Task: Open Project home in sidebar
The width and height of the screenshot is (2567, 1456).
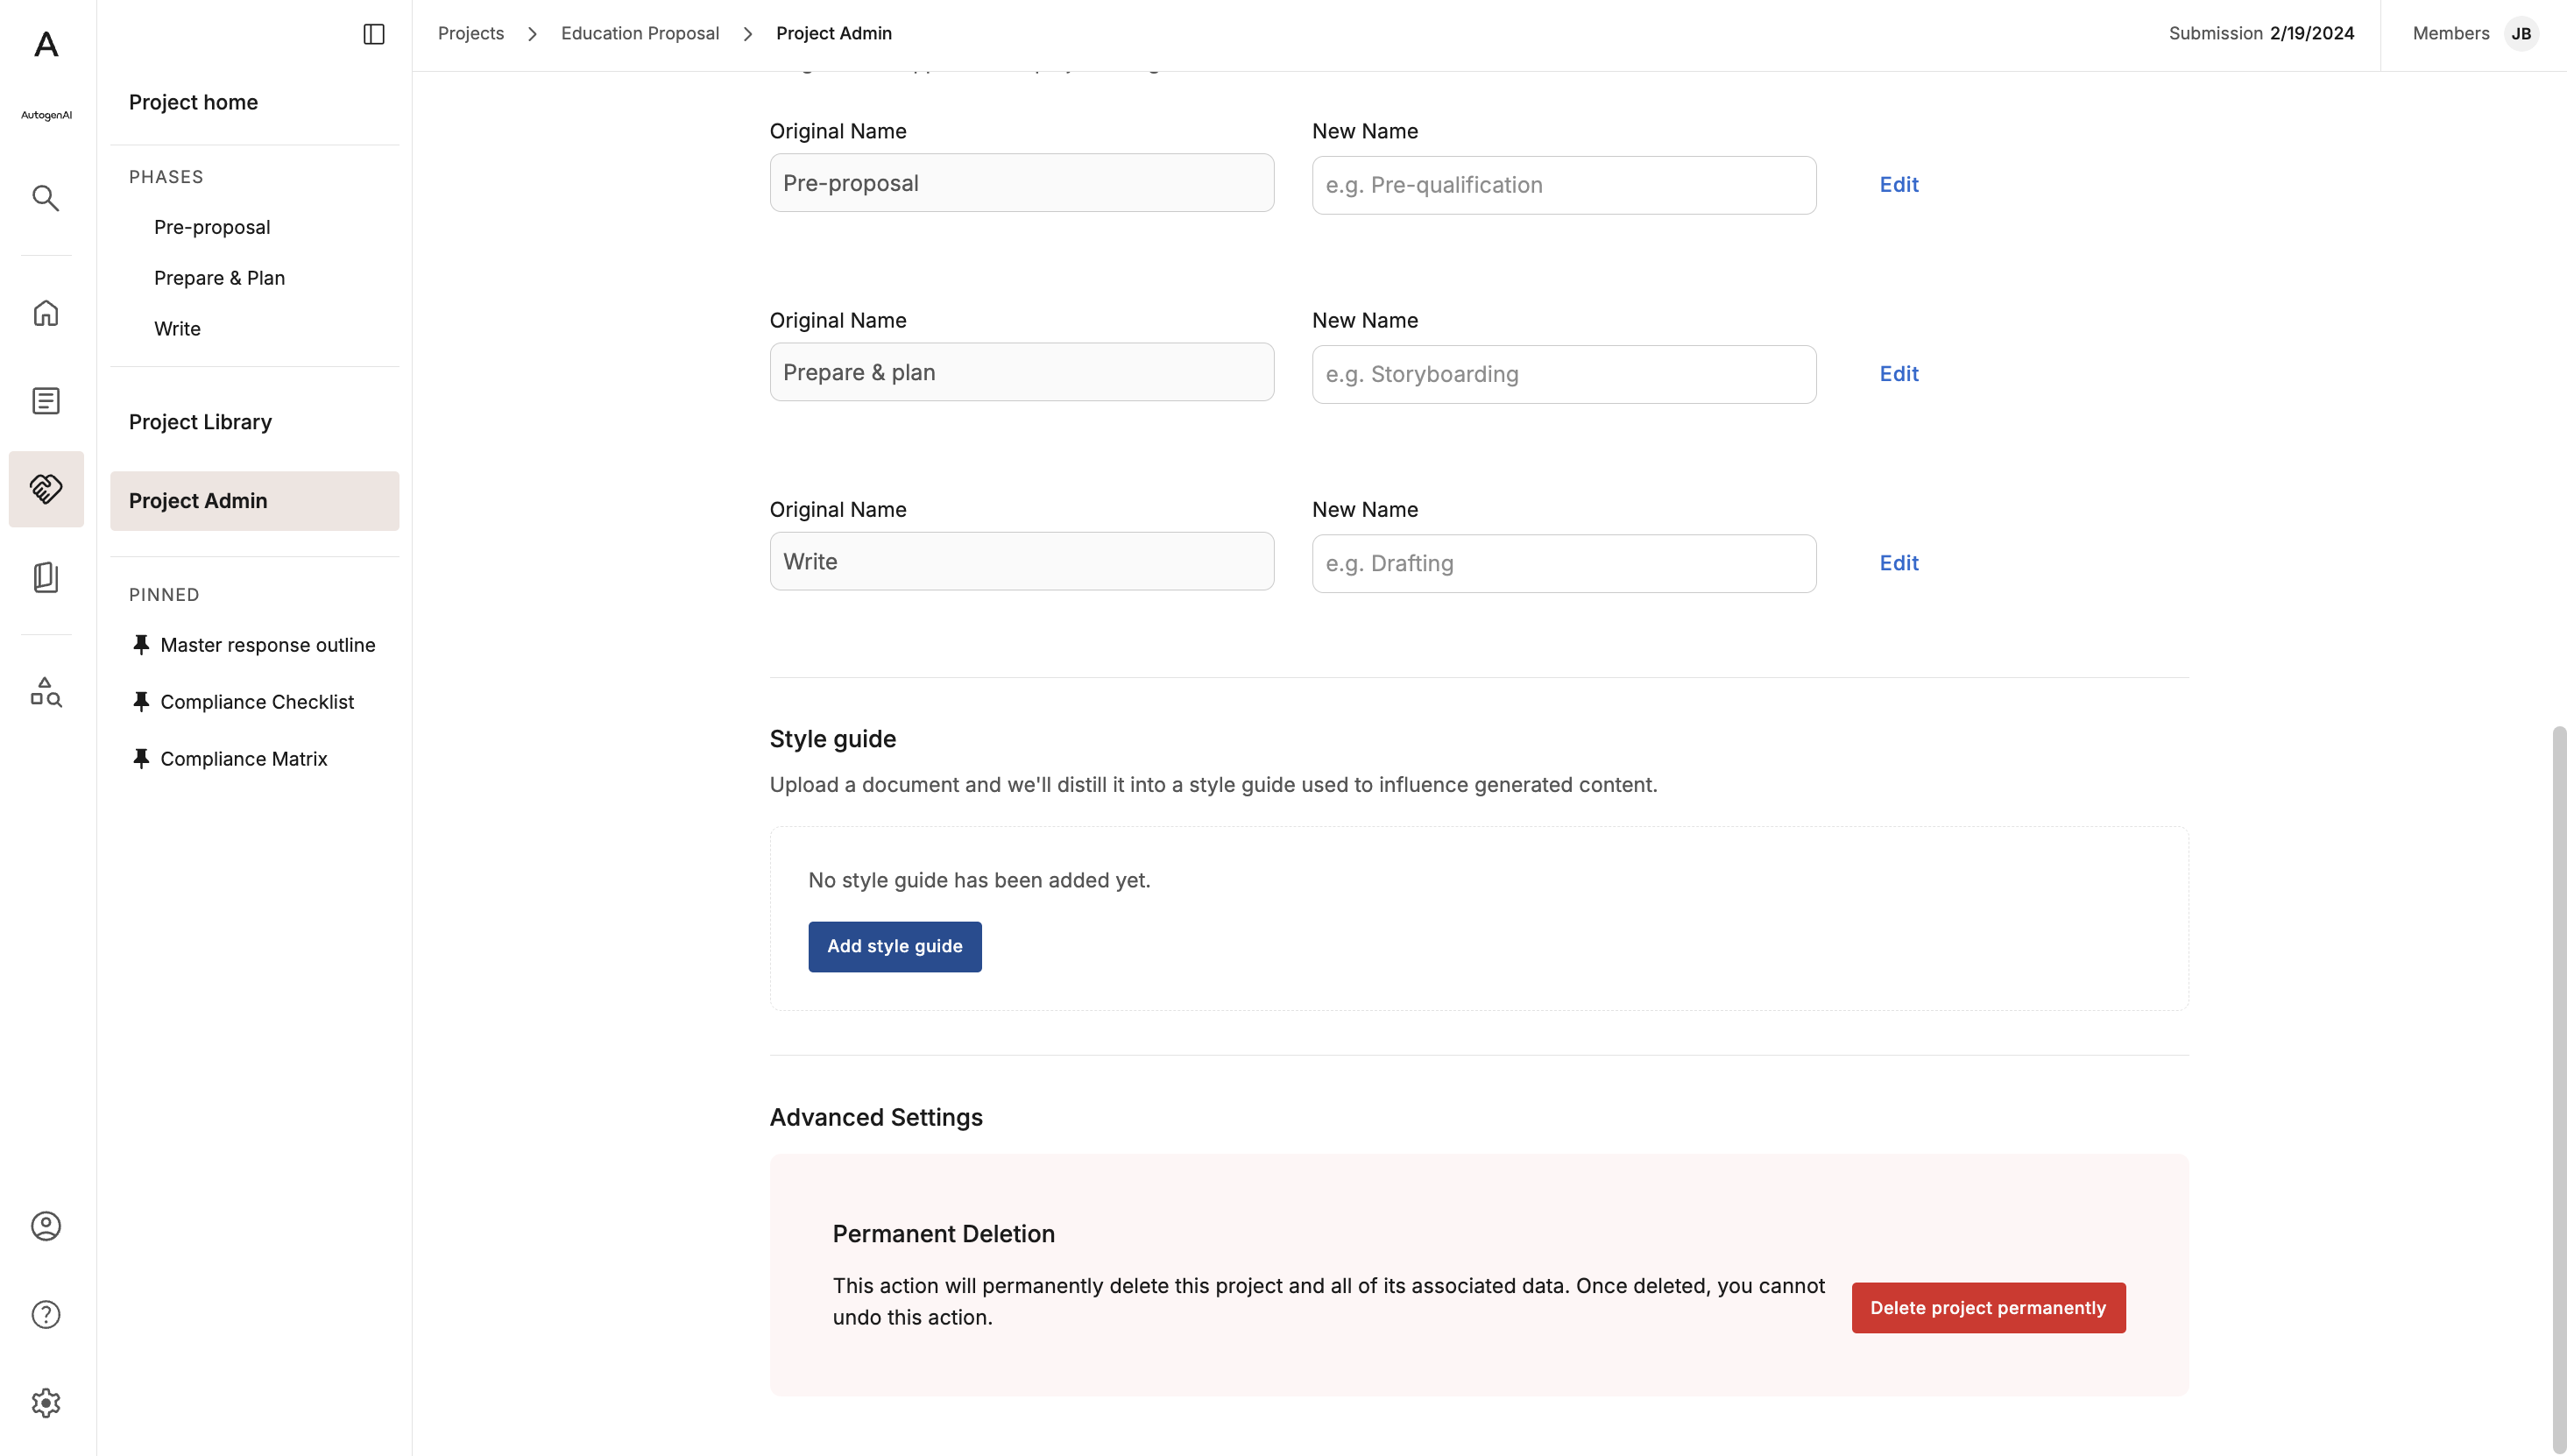Action: [x=193, y=102]
